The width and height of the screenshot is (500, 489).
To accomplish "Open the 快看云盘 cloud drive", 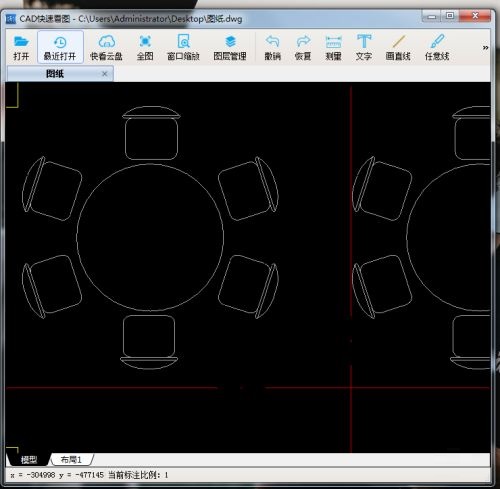I will point(106,48).
